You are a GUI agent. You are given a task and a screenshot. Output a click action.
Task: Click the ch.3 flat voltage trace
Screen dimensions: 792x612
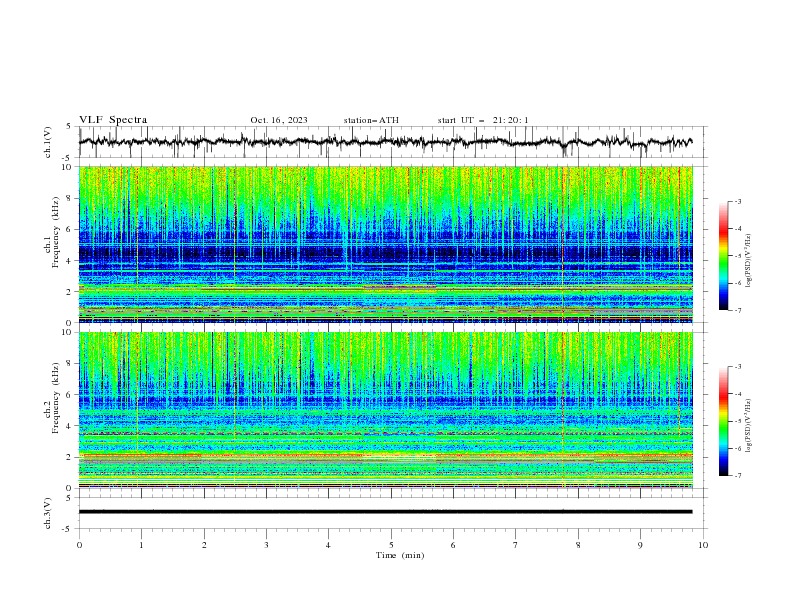click(x=386, y=512)
